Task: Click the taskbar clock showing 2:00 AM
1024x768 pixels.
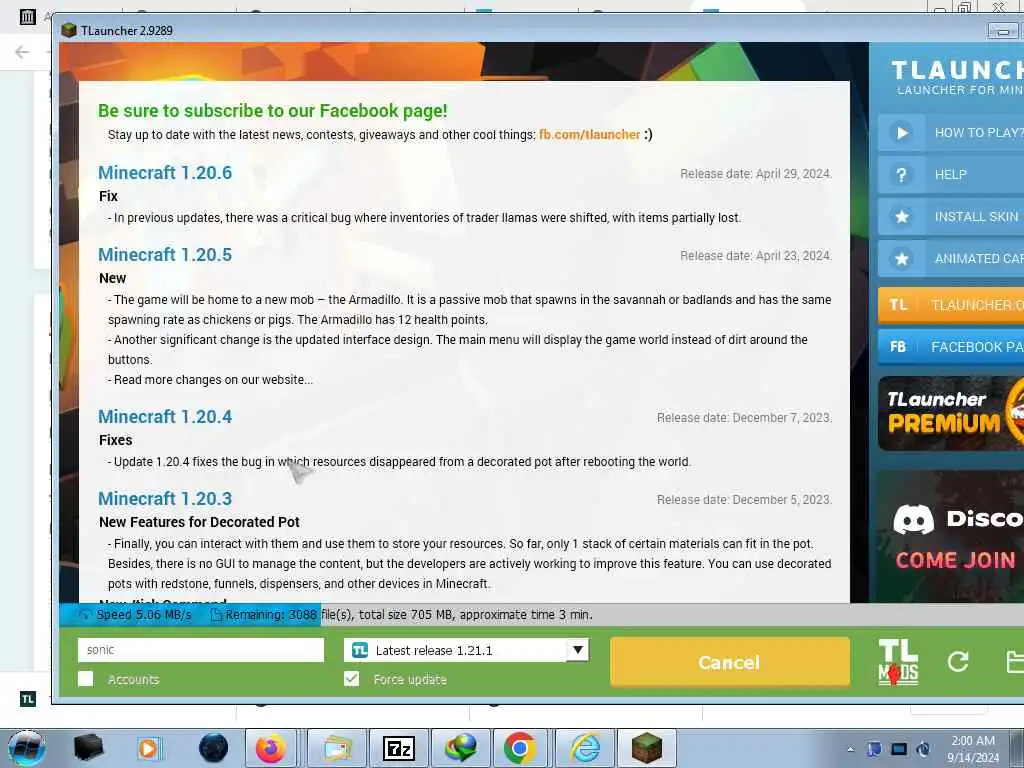Action: click(x=973, y=749)
